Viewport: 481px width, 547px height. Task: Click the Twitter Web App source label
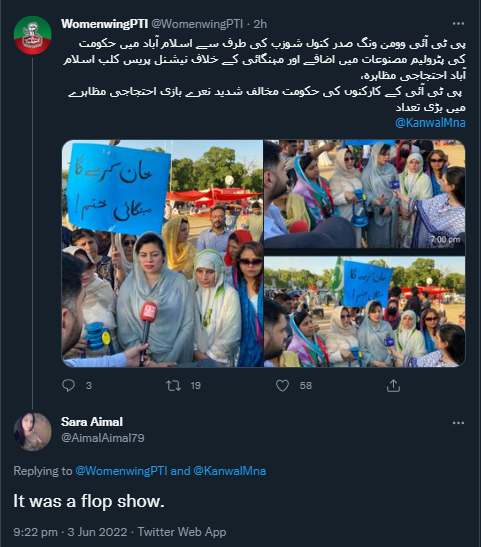(x=182, y=532)
